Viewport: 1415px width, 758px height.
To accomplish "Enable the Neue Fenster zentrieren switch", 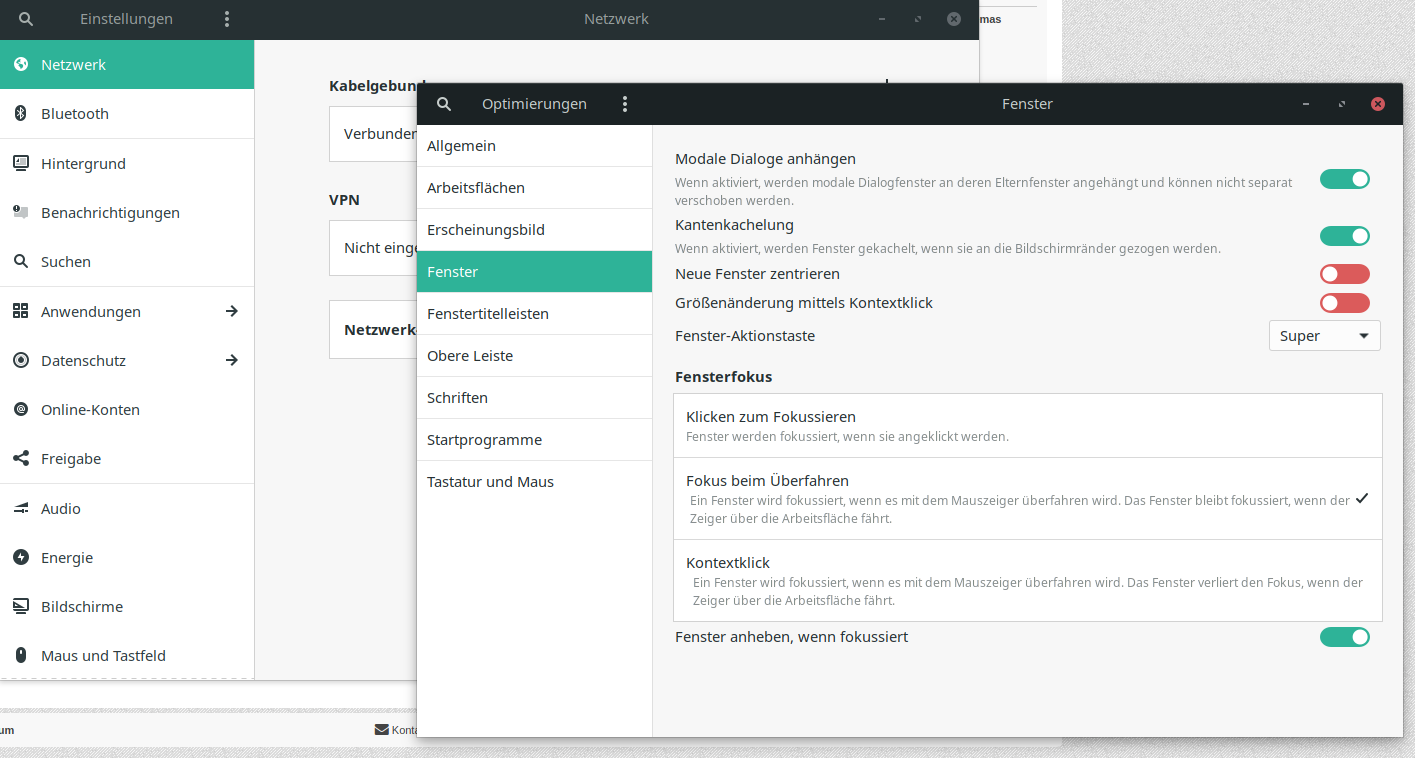I will point(1344,274).
